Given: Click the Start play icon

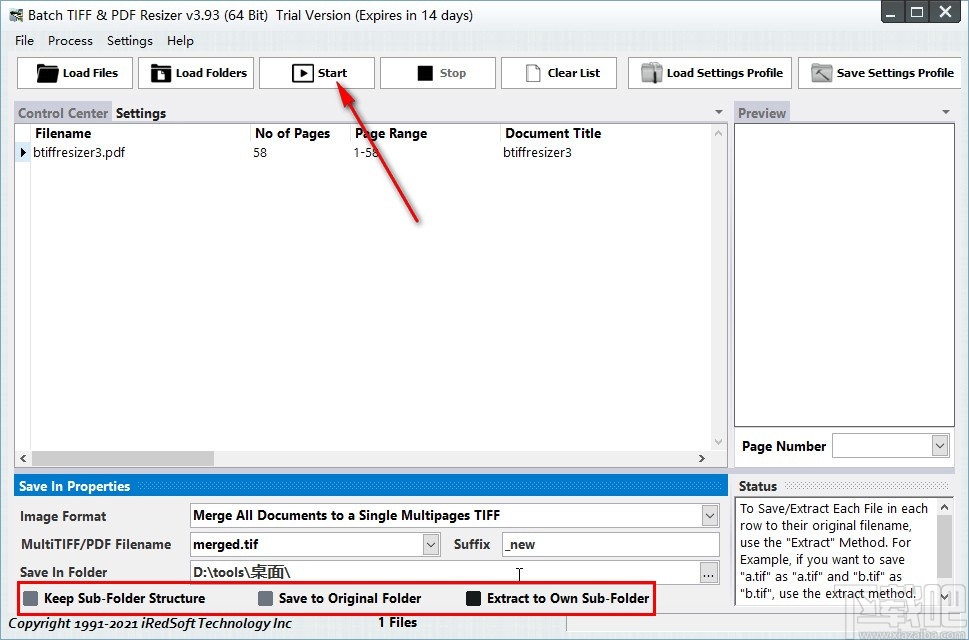Looking at the screenshot, I should tap(302, 72).
